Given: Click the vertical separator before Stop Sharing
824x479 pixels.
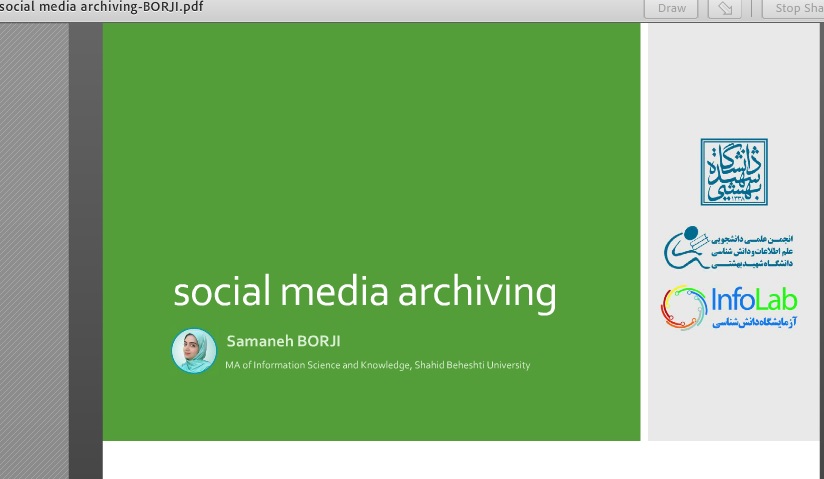Looking at the screenshot, I should pyautogui.click(x=753, y=9).
